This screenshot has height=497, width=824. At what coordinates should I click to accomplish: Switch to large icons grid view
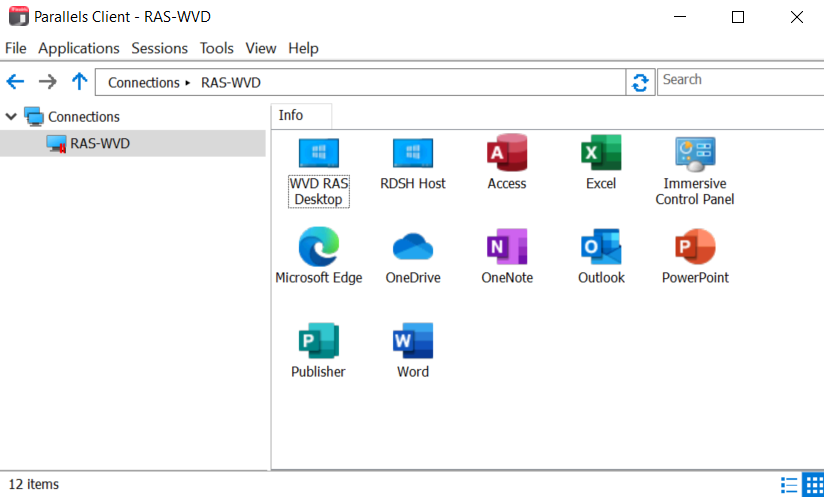pyautogui.click(x=814, y=484)
